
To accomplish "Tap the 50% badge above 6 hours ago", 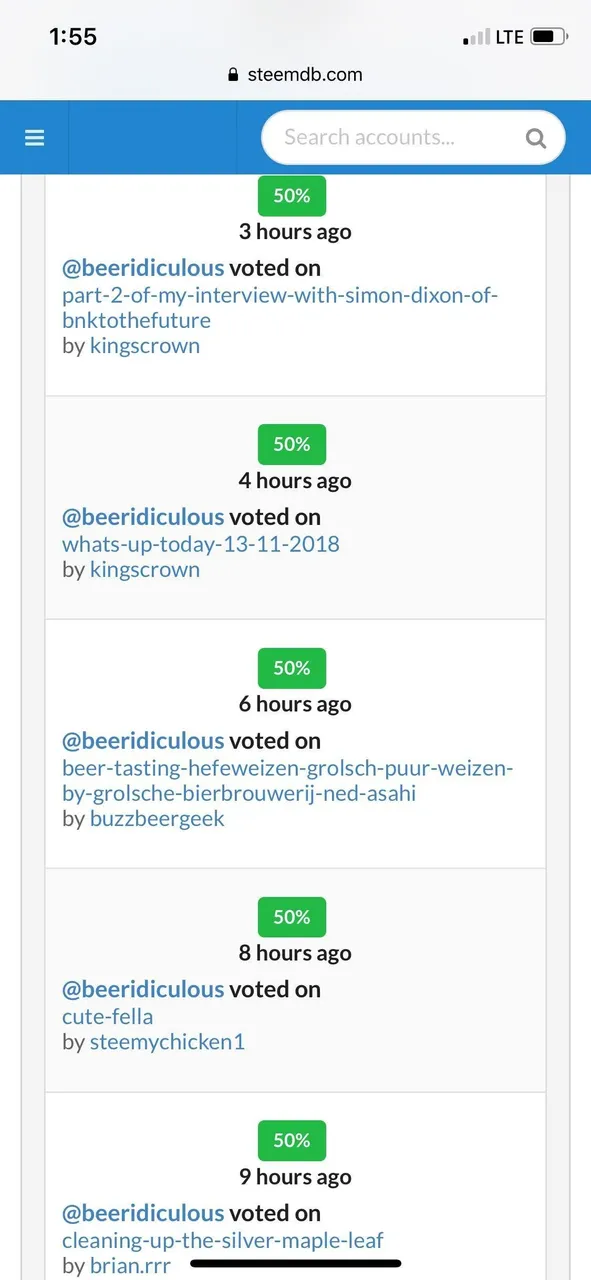I will [x=292, y=668].
